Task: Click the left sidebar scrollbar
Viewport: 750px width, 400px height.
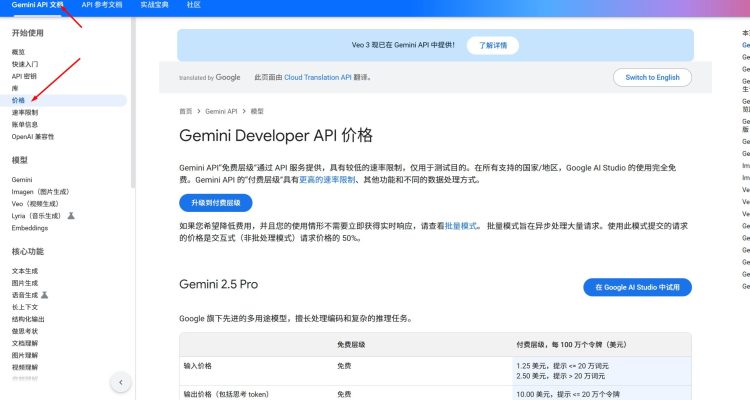Action: point(133,103)
